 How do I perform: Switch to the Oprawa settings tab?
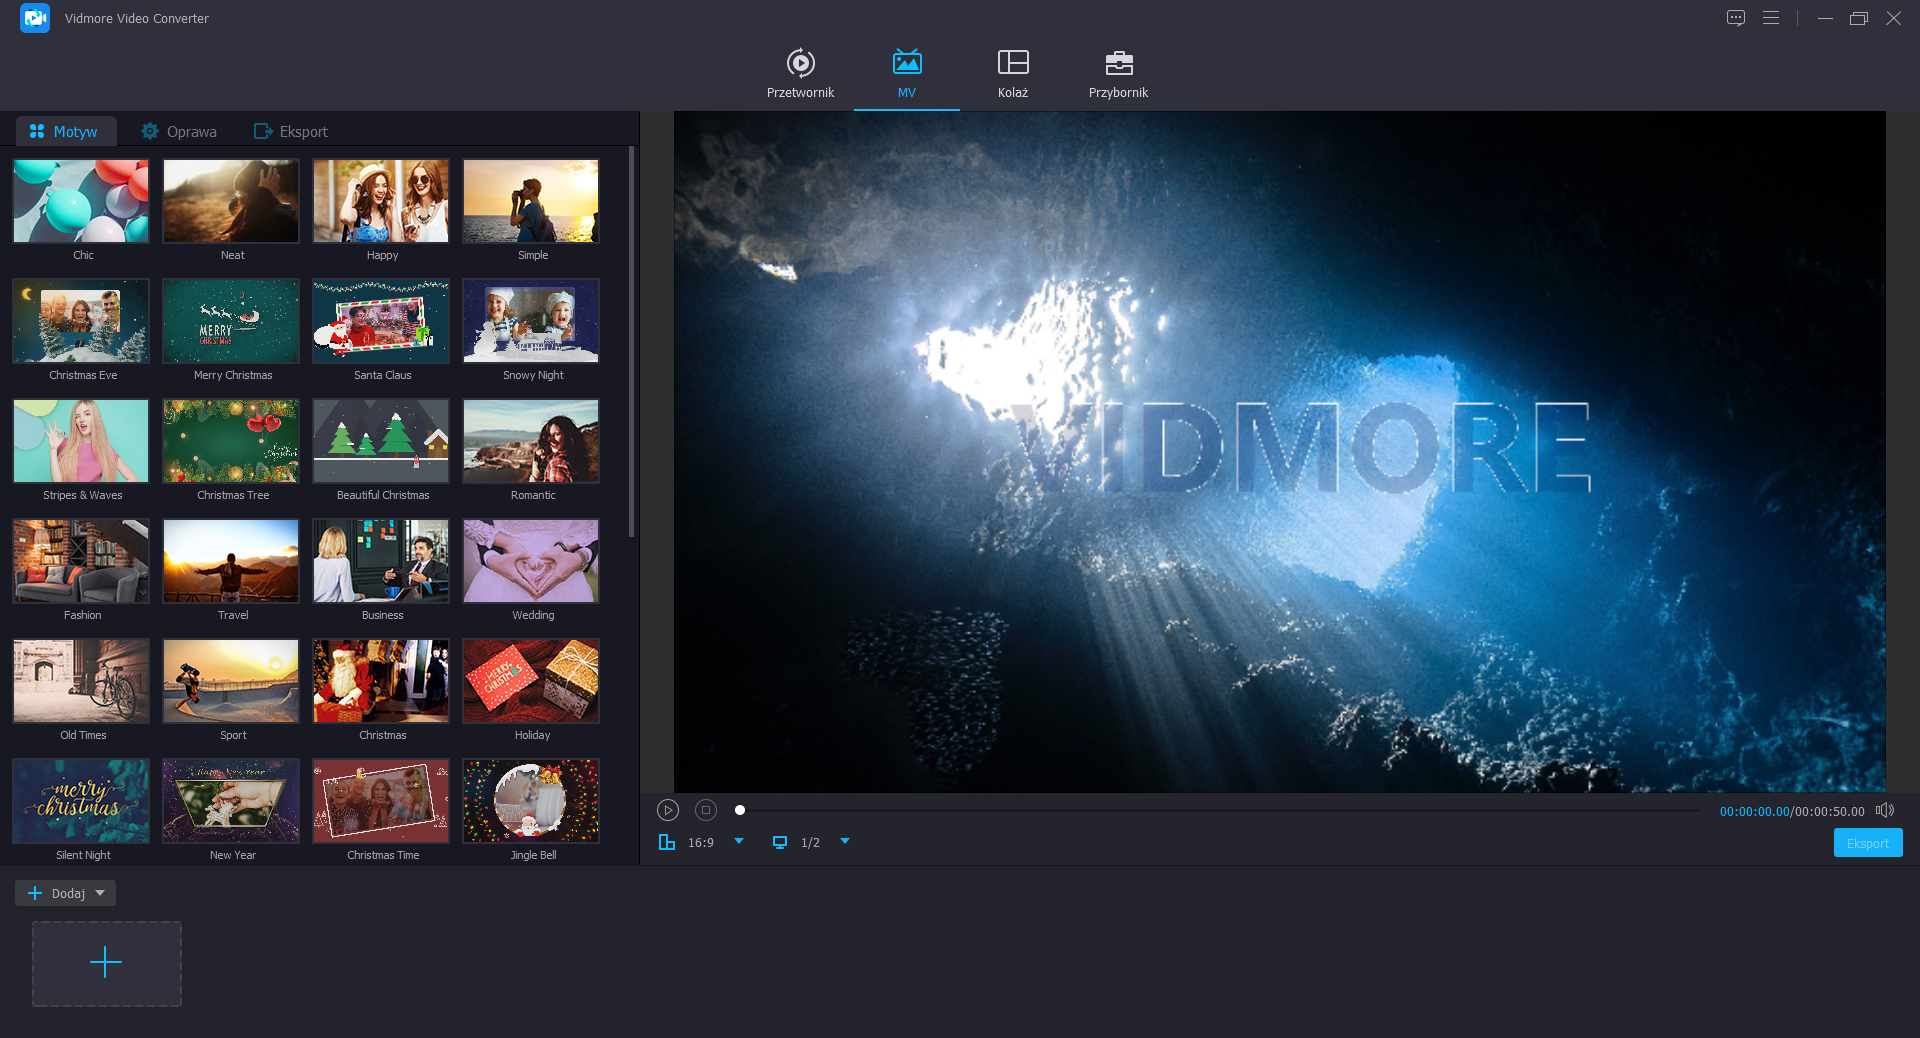[x=179, y=131]
